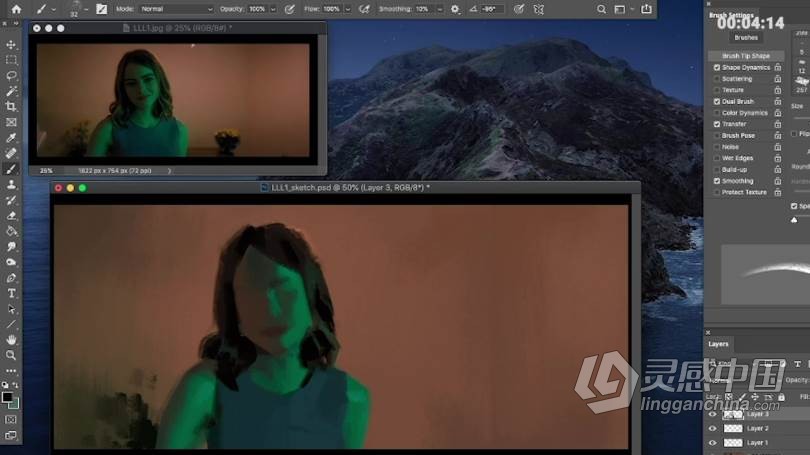Select the Pen tool
The height and width of the screenshot is (455, 810).
point(11,278)
